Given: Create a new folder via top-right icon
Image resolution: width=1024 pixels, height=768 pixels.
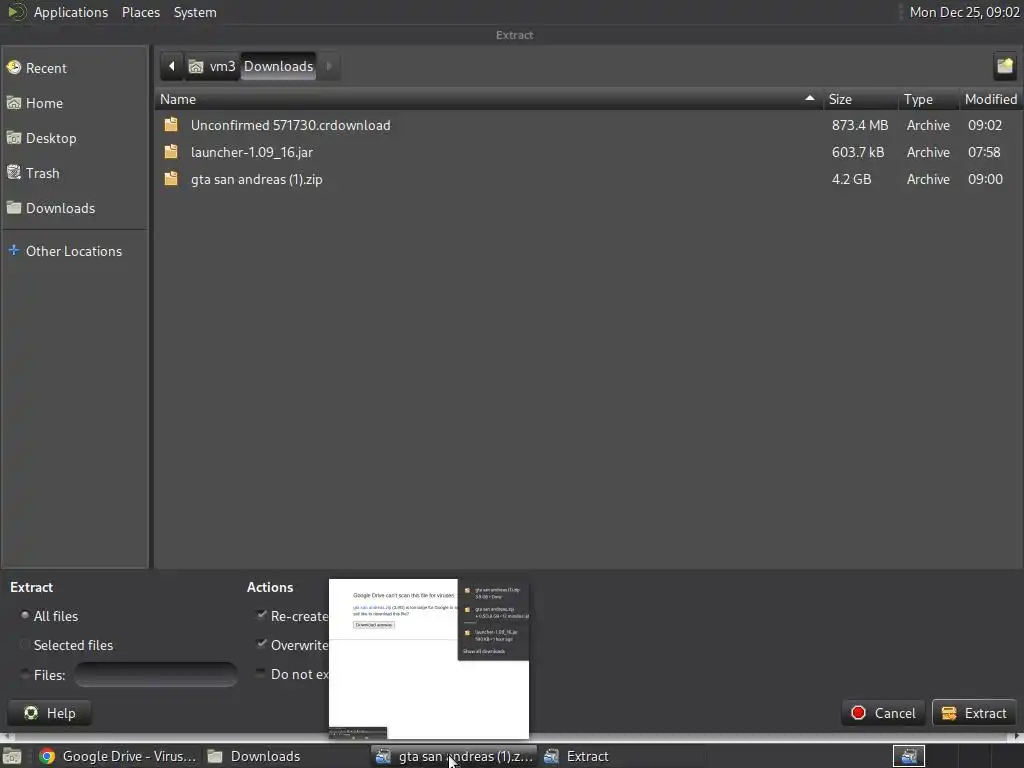Looking at the screenshot, I should [x=1004, y=66].
